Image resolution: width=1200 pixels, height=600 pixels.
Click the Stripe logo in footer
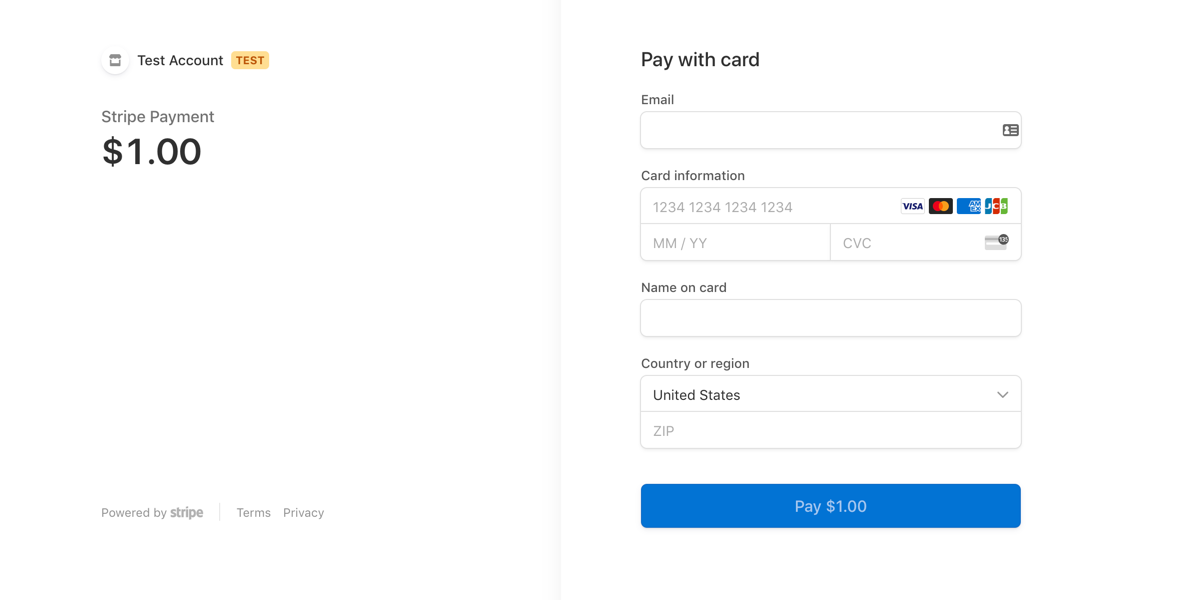coord(187,513)
